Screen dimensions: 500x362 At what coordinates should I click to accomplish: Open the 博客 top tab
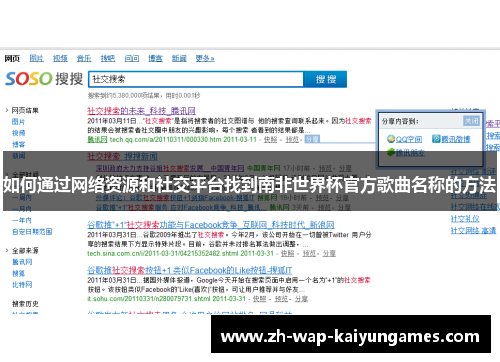point(155,59)
